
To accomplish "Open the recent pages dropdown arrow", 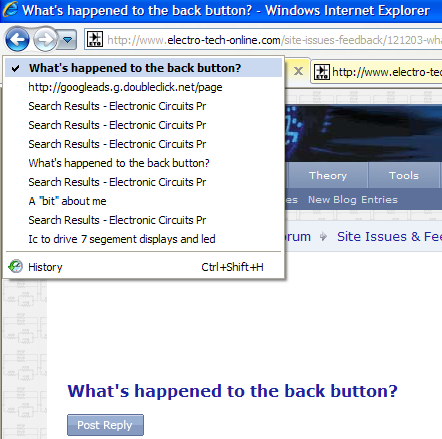I will pyautogui.click(x=68, y=40).
